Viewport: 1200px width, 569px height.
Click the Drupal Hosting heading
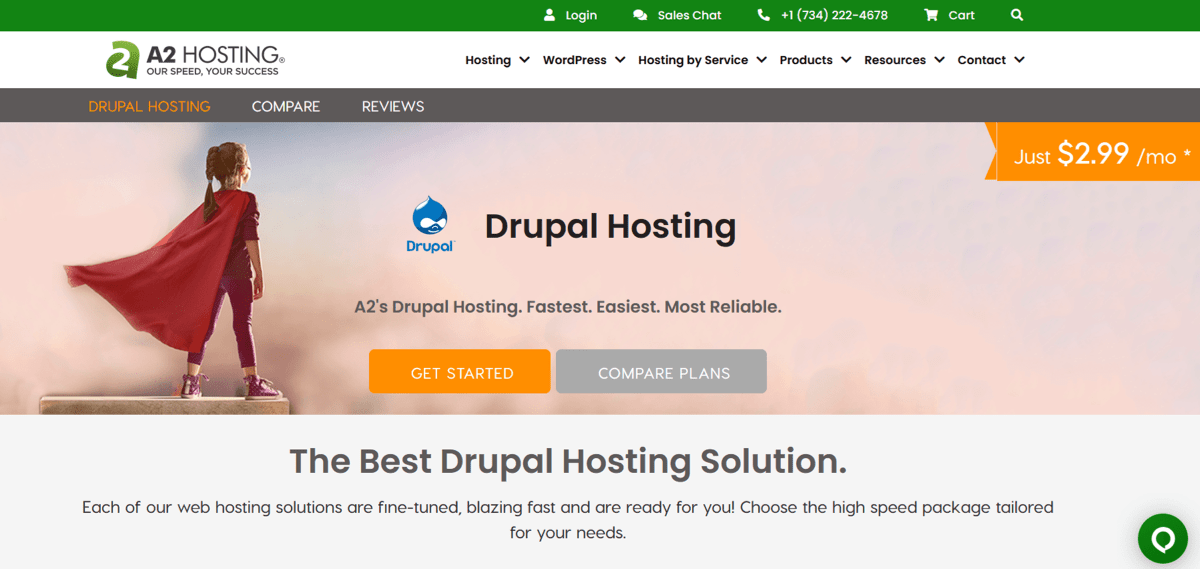point(610,226)
